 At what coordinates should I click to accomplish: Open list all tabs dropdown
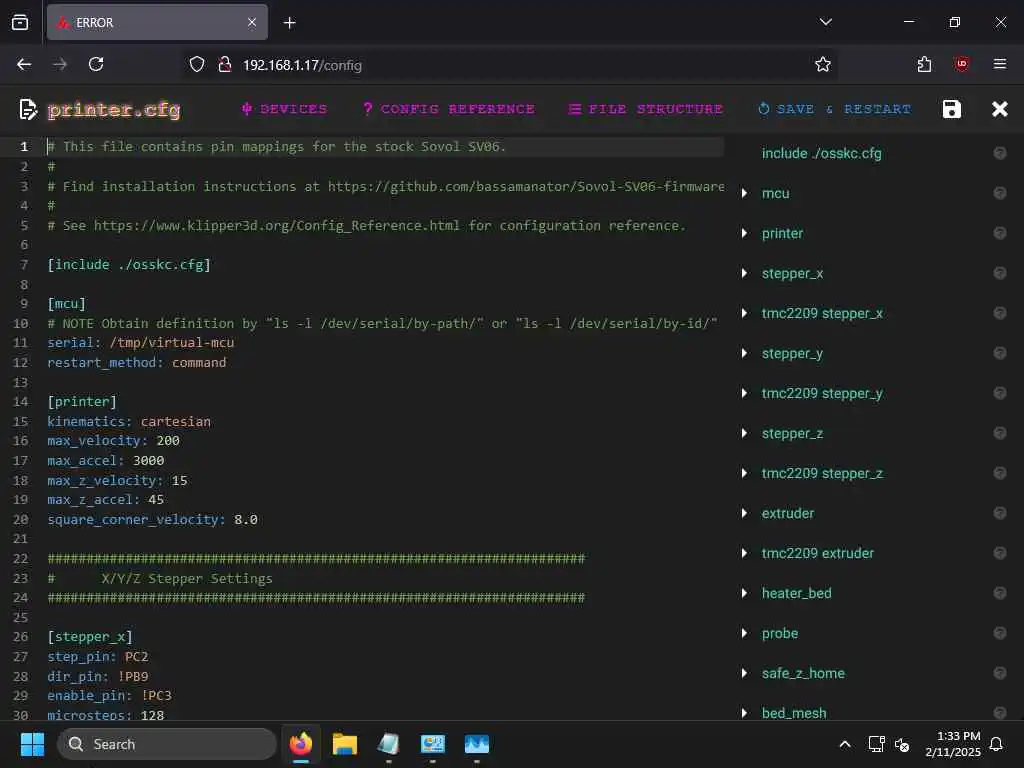[825, 22]
